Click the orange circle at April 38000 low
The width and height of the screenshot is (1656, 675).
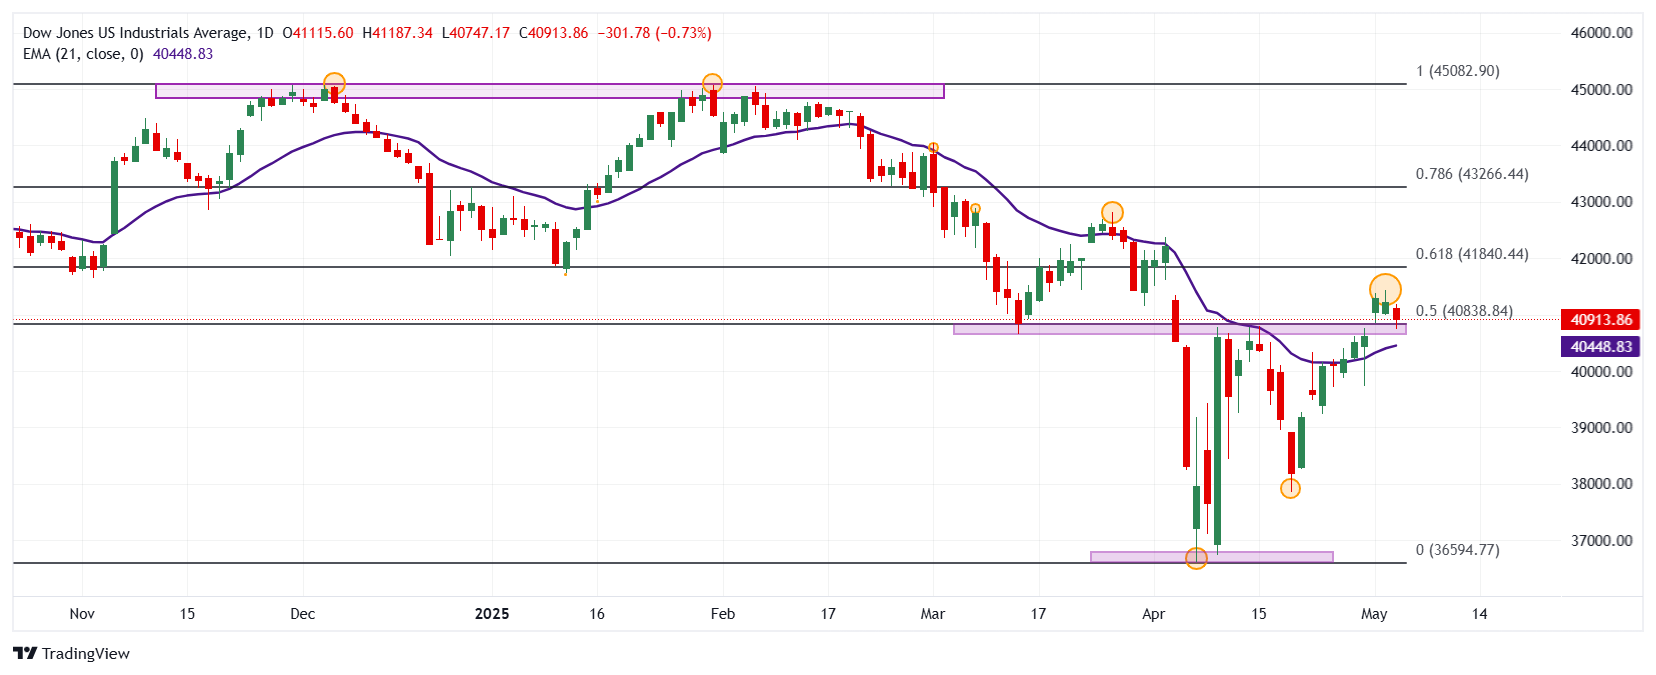tap(1290, 488)
